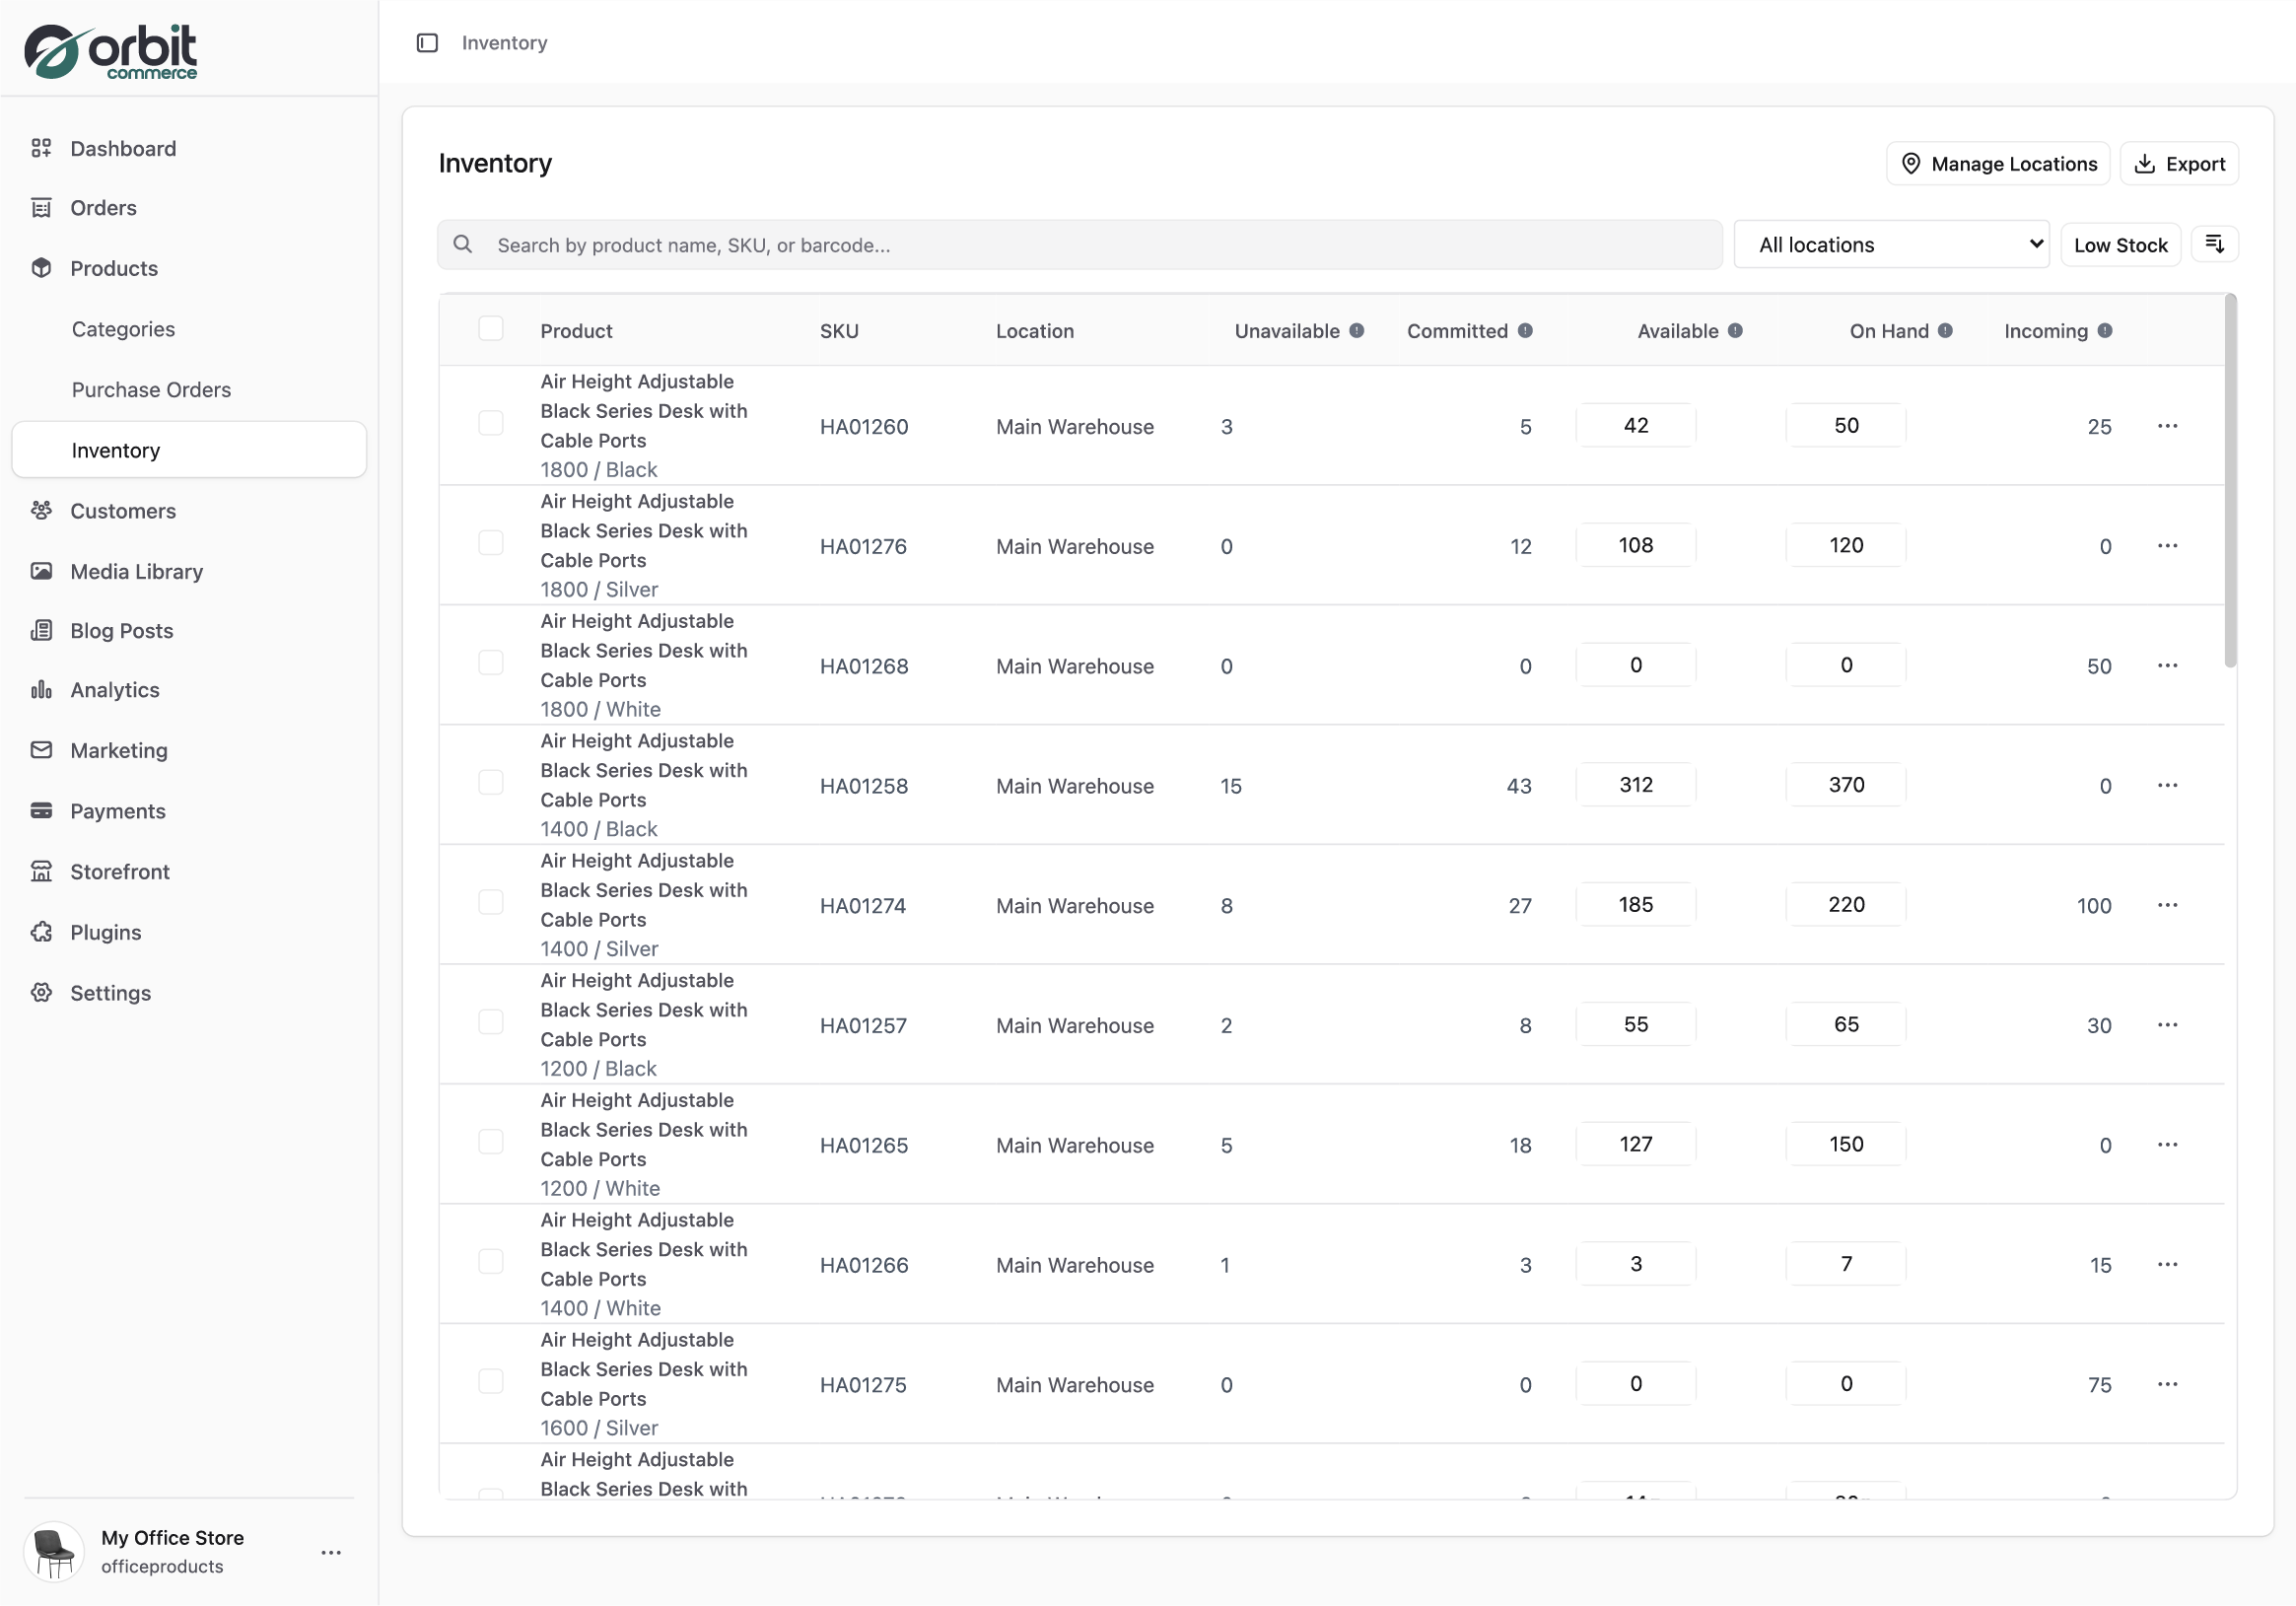Open the Analytics section
The image size is (2296, 1606).
[114, 690]
